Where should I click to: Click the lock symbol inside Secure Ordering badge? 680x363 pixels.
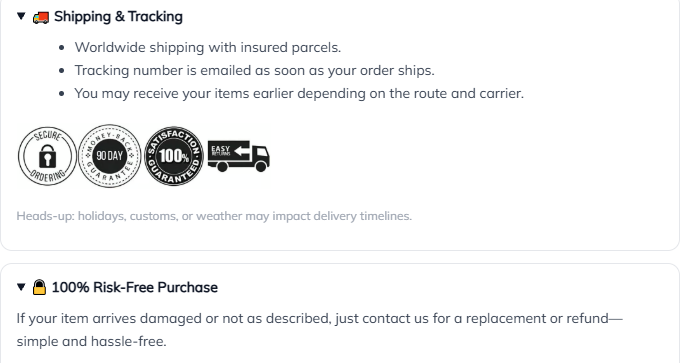click(x=47, y=157)
